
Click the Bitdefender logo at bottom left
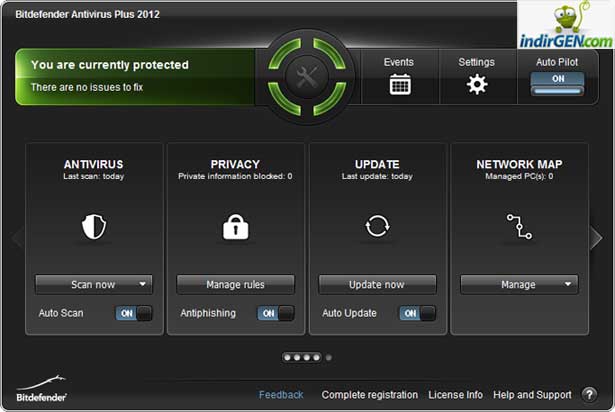pyautogui.click(x=41, y=388)
